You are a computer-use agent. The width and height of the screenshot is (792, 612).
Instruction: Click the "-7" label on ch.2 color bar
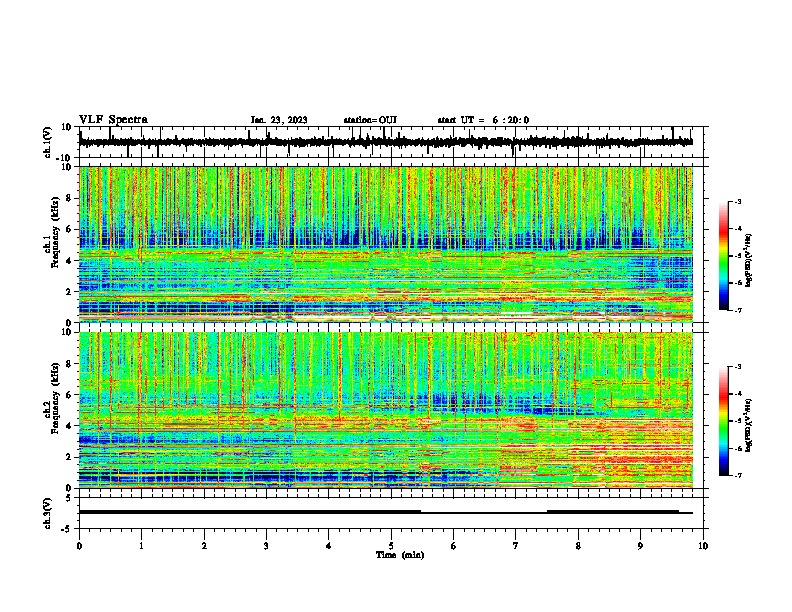click(x=737, y=475)
